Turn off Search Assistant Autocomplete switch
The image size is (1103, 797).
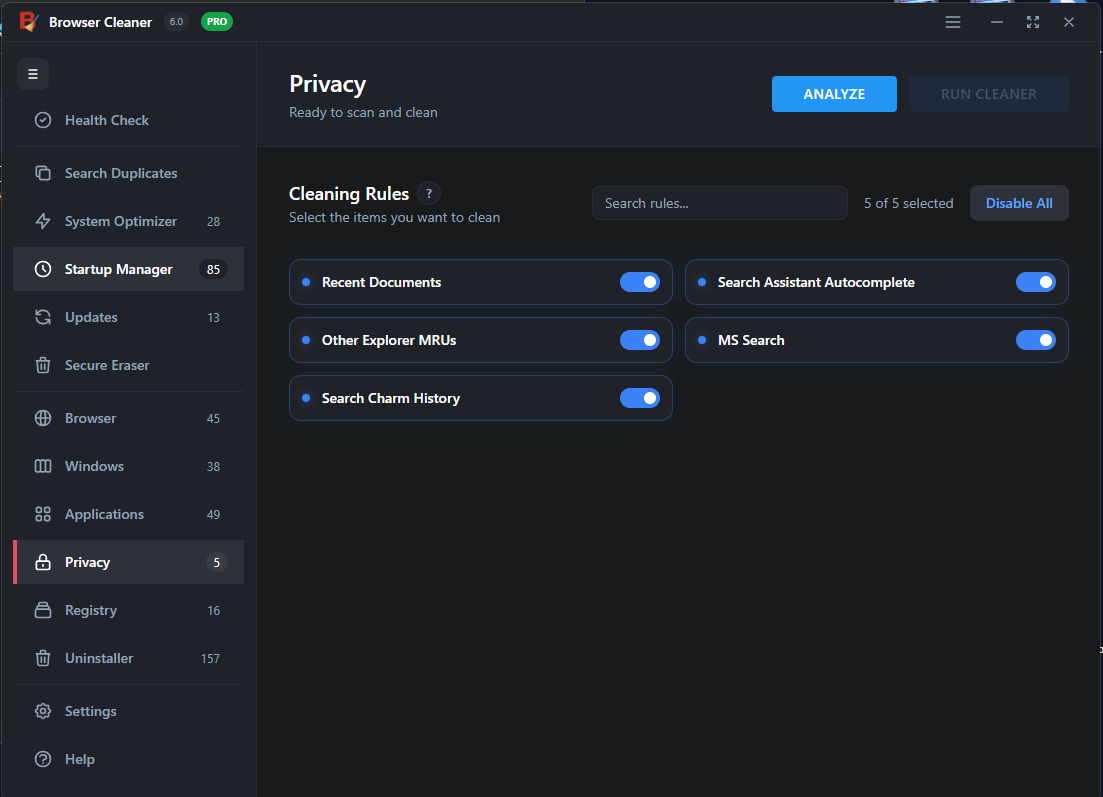pyautogui.click(x=1035, y=282)
